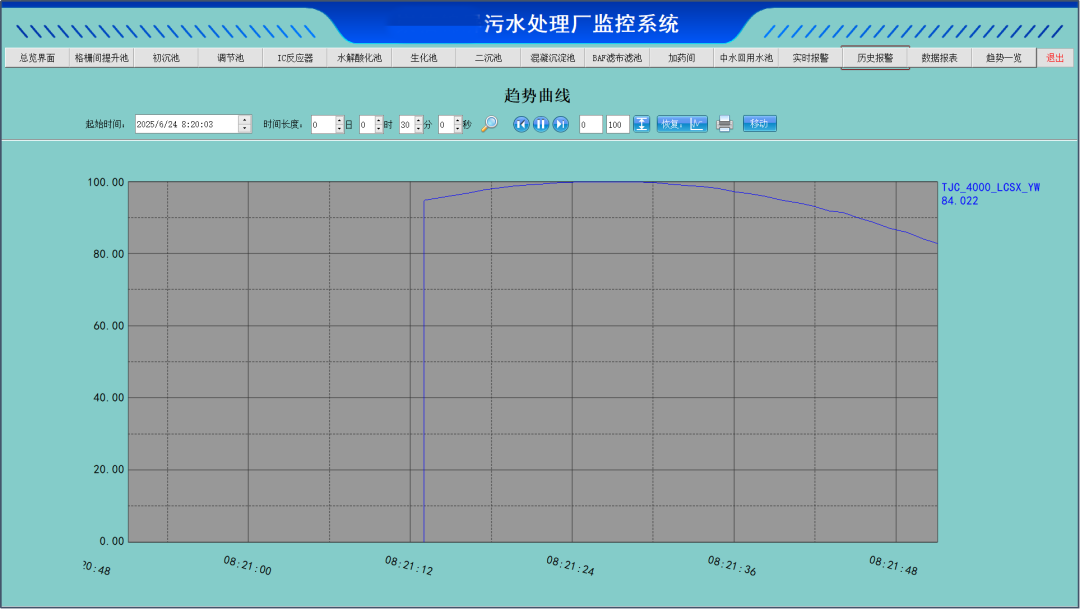Open the 总览界面 overview tab
The height and width of the screenshot is (609, 1080).
click(x=37, y=58)
